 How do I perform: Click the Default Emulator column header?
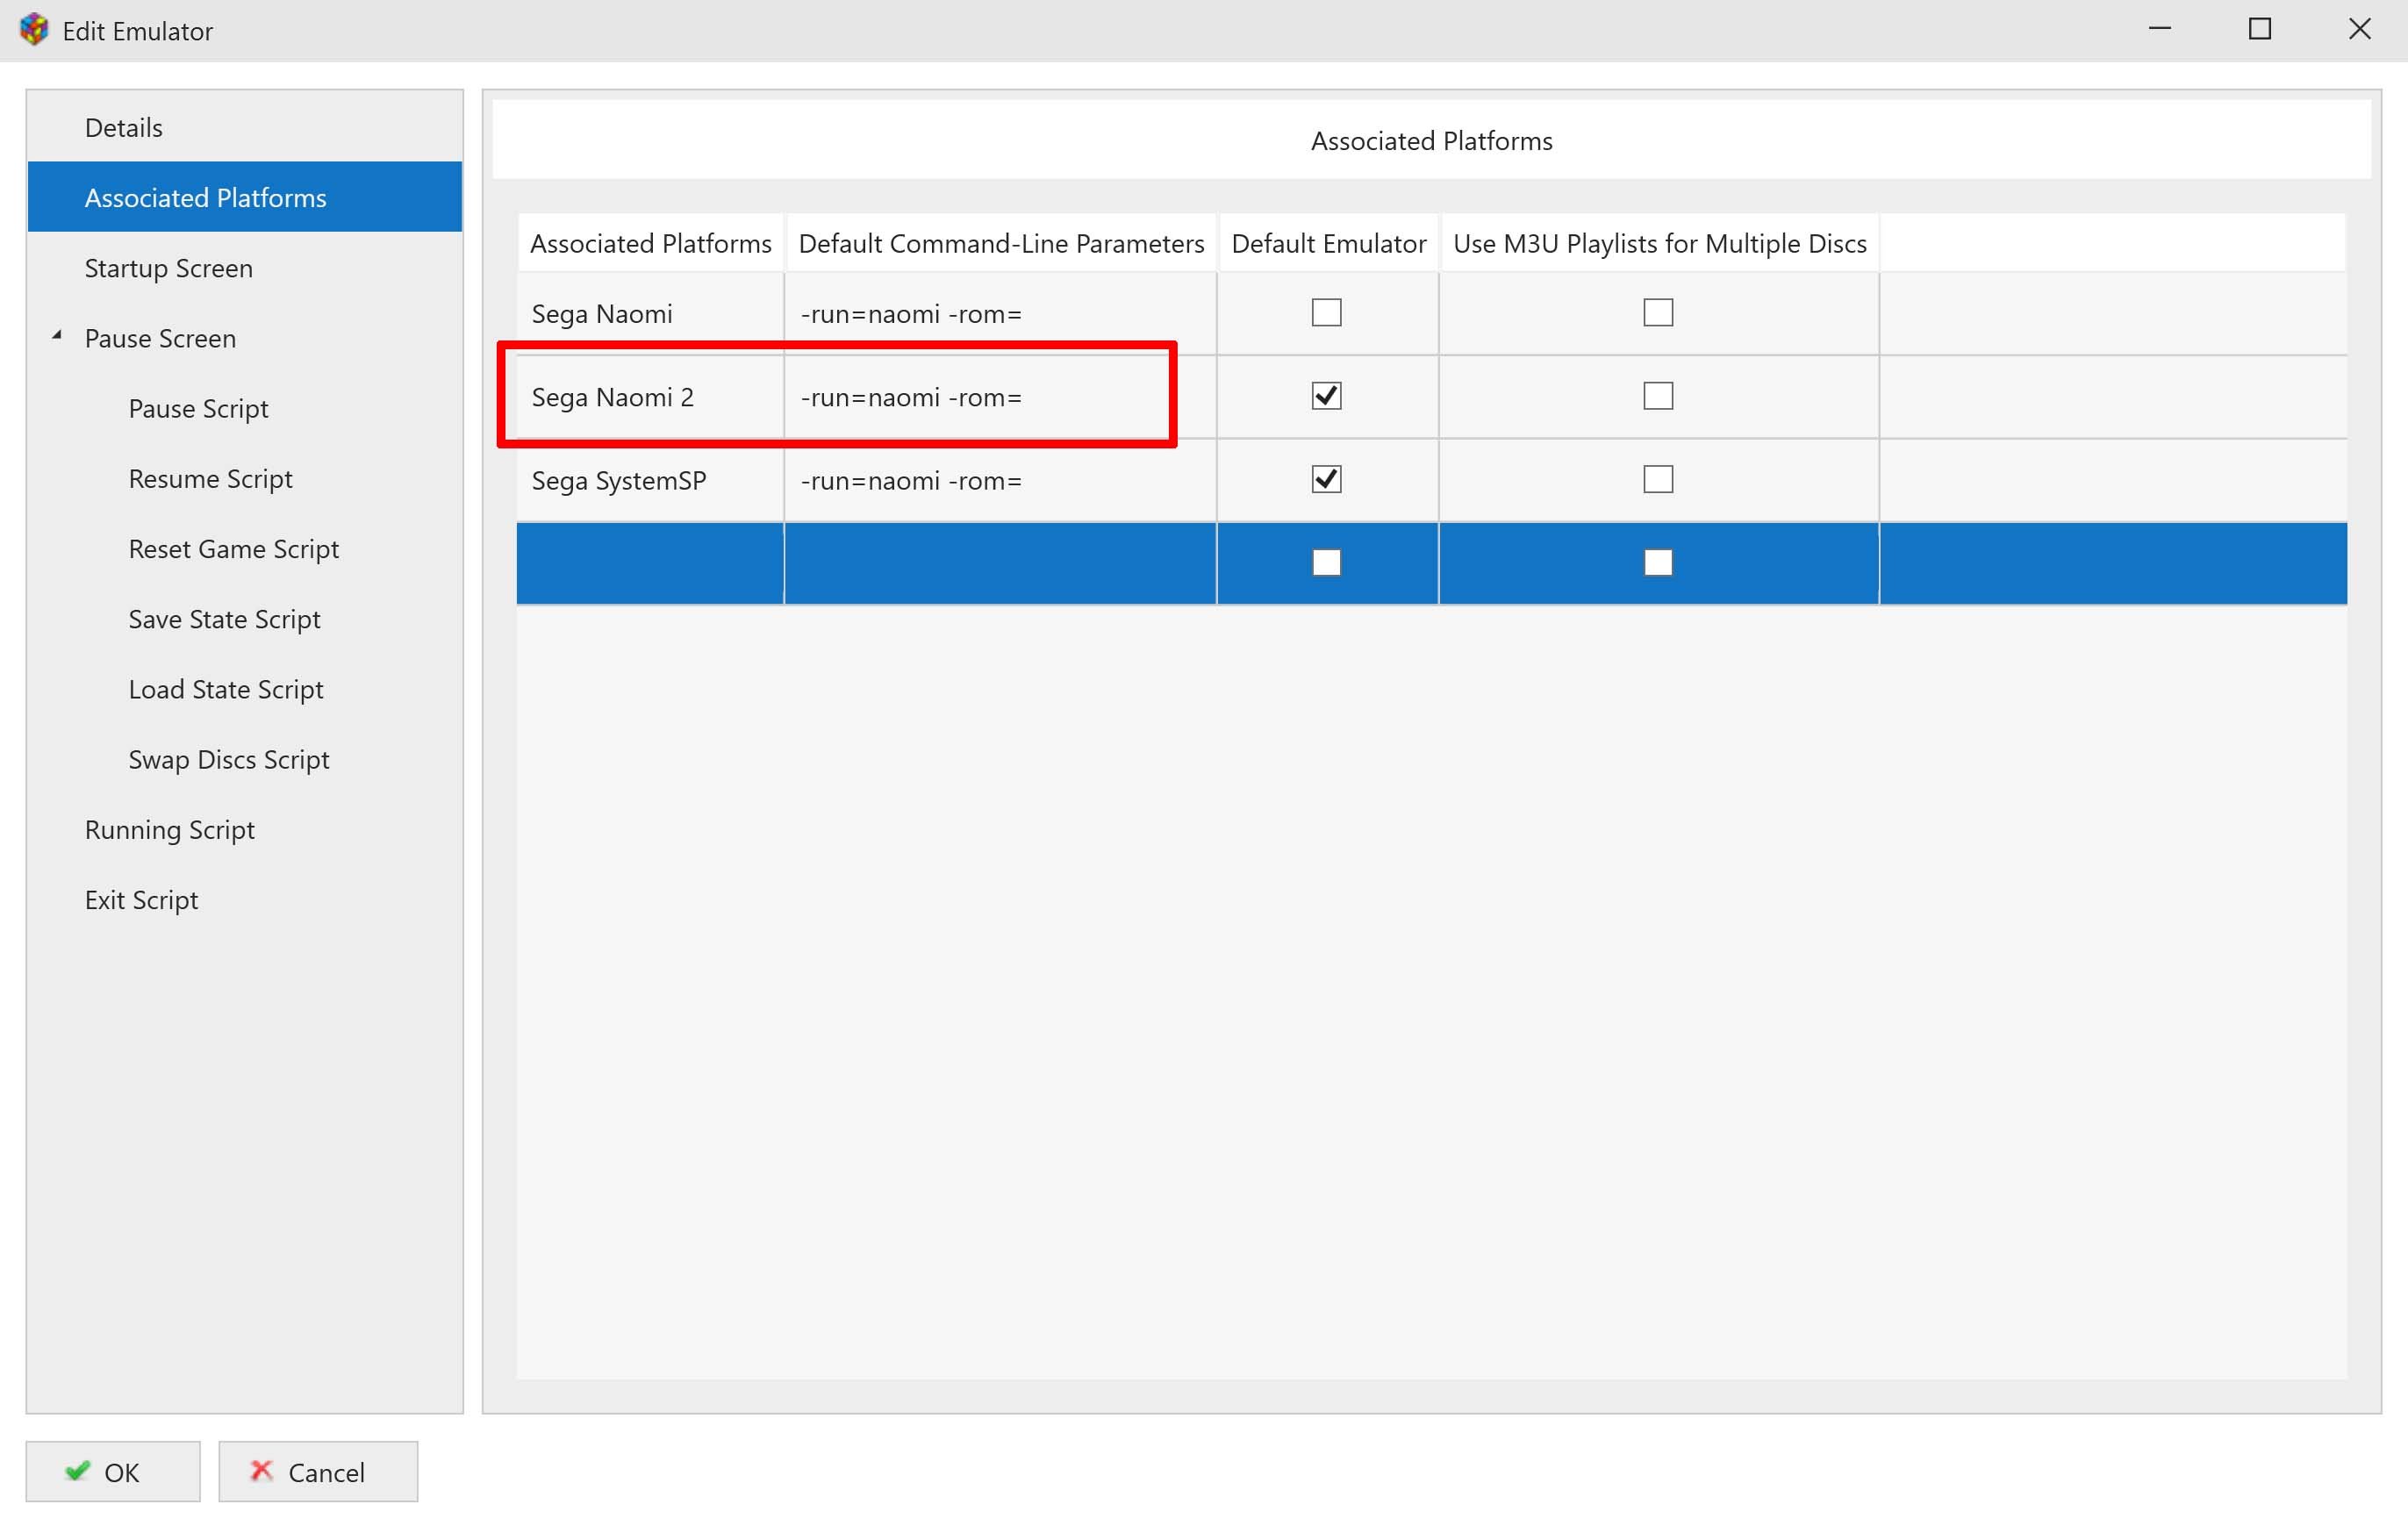click(x=1328, y=243)
